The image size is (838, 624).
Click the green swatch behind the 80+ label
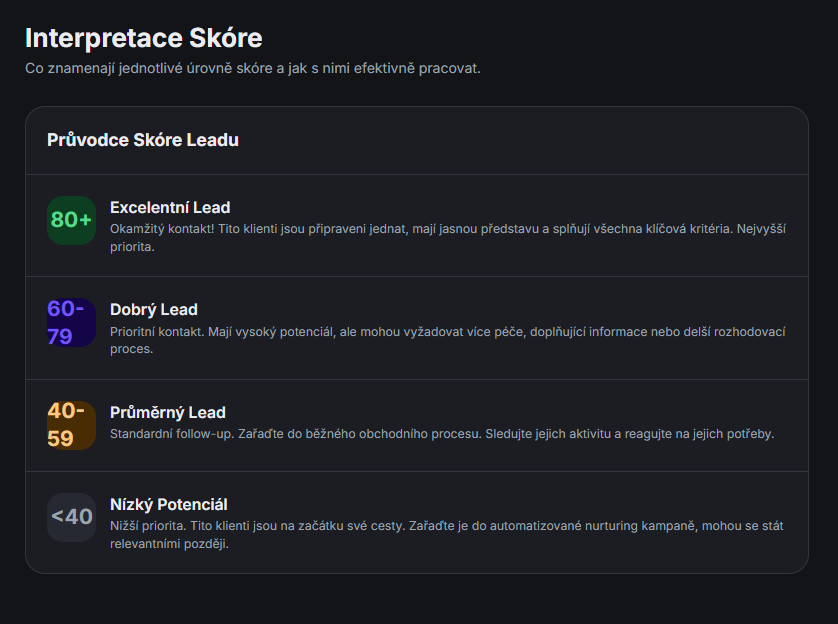tap(71, 219)
